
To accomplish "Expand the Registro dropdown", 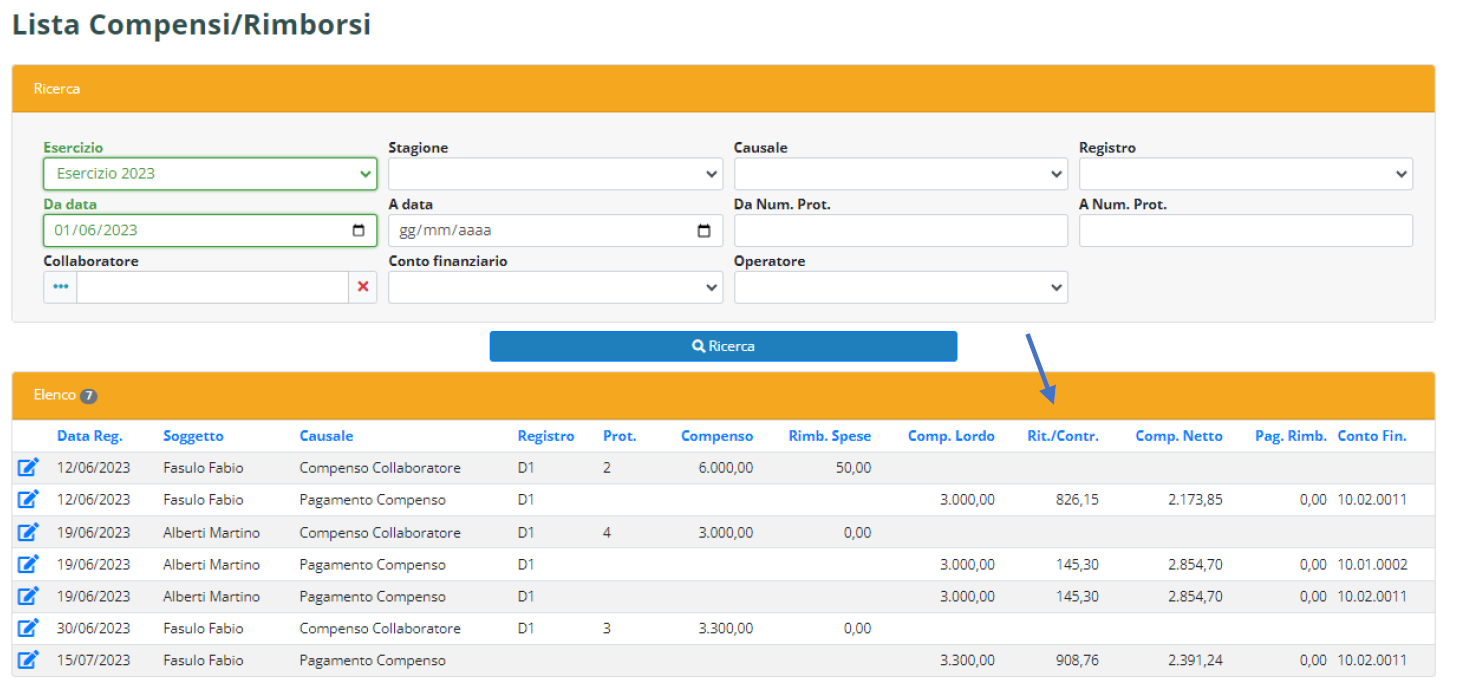I will tap(1245, 174).
